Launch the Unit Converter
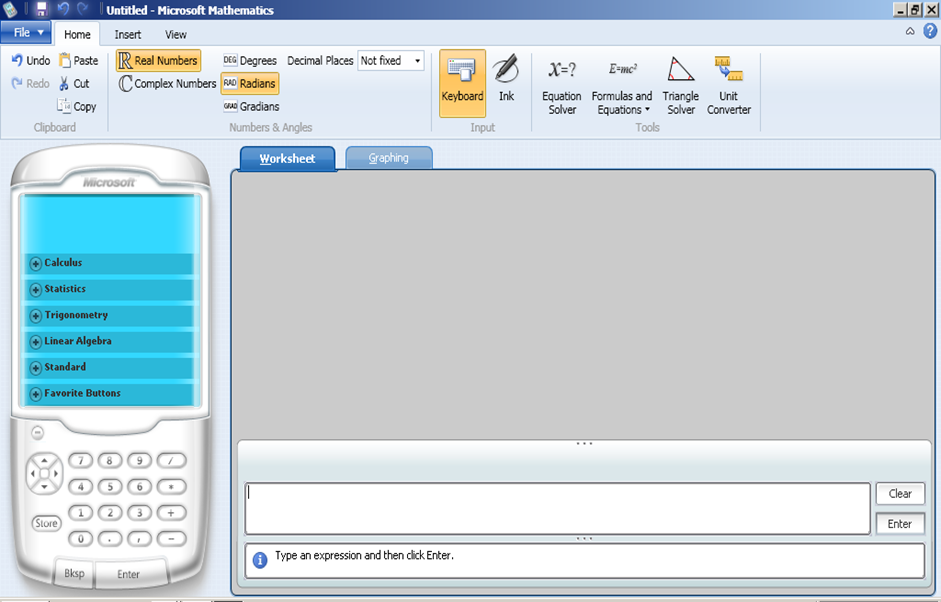The width and height of the screenshot is (941, 602). click(x=729, y=85)
